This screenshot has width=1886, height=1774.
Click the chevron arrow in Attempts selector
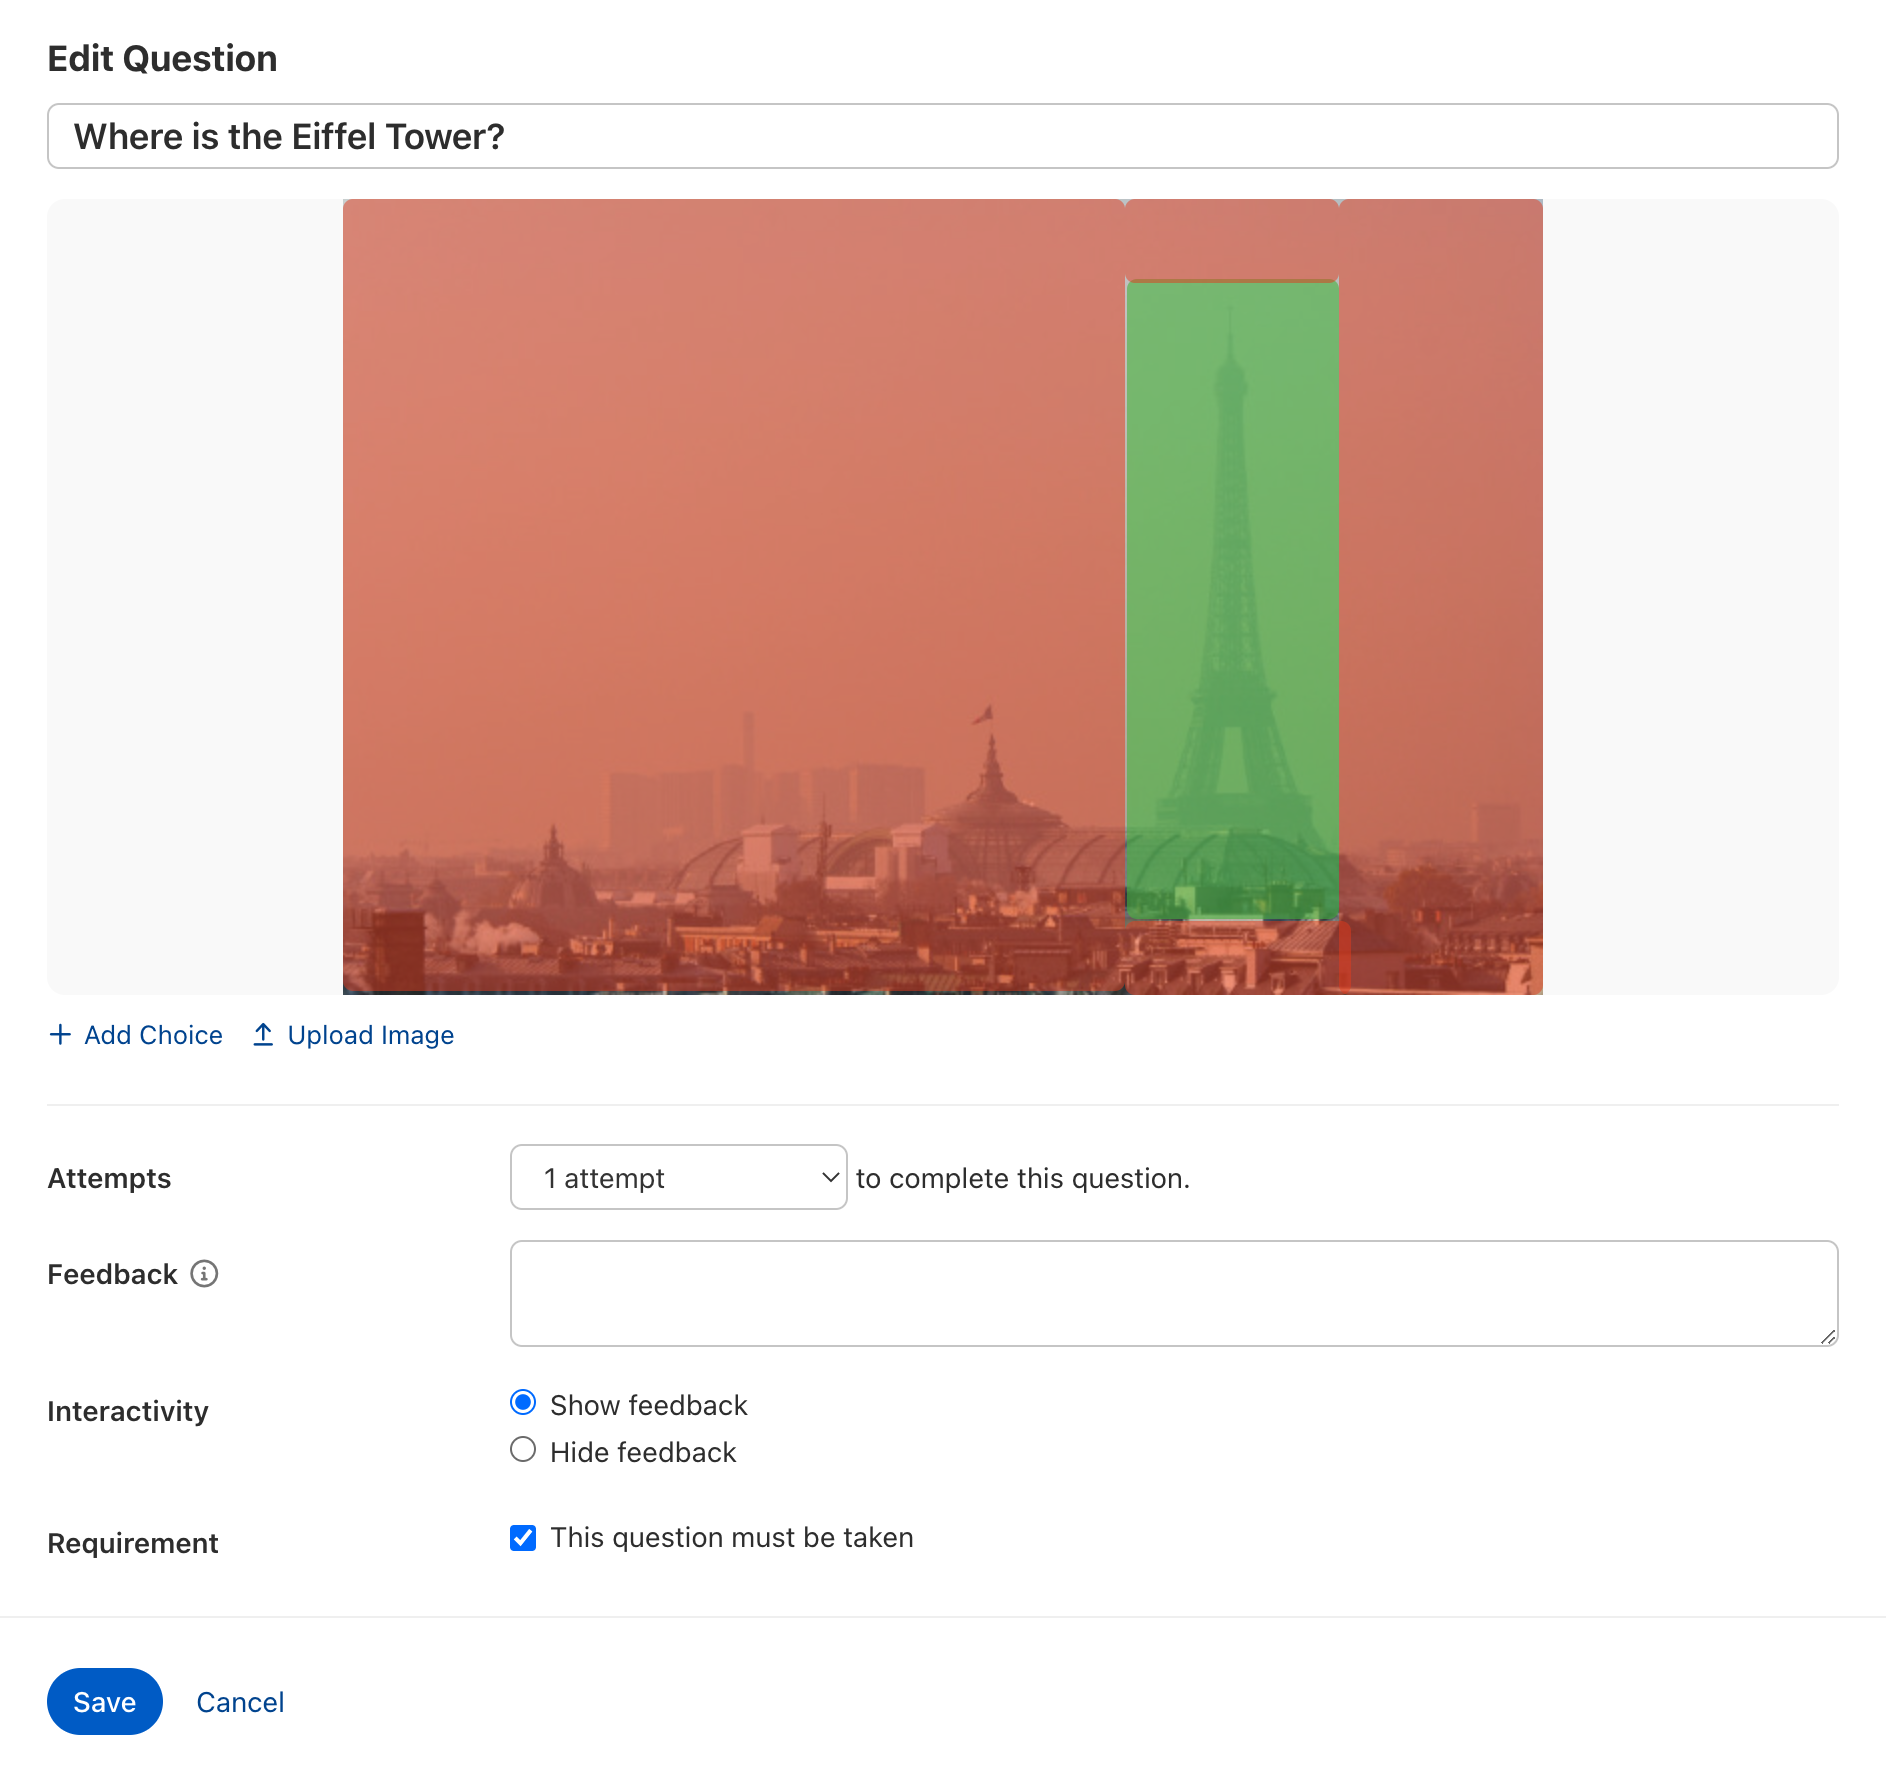829,1178
